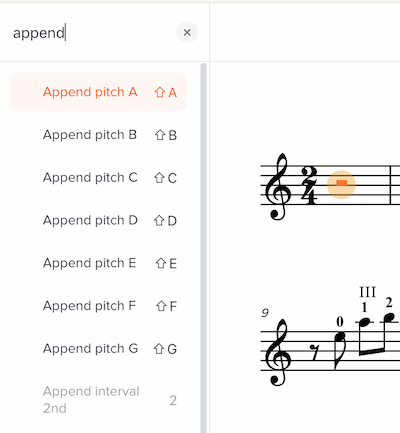This screenshot has width=400, height=433.
Task: Click the 2/4 time signature
Action: point(309,185)
